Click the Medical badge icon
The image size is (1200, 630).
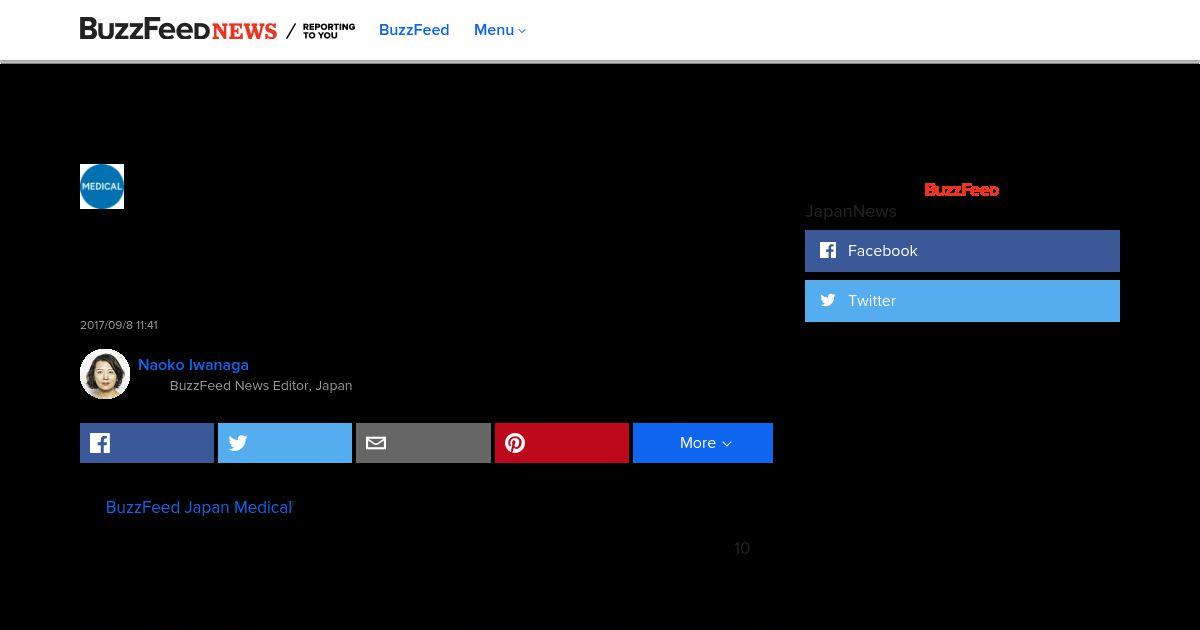[102, 186]
